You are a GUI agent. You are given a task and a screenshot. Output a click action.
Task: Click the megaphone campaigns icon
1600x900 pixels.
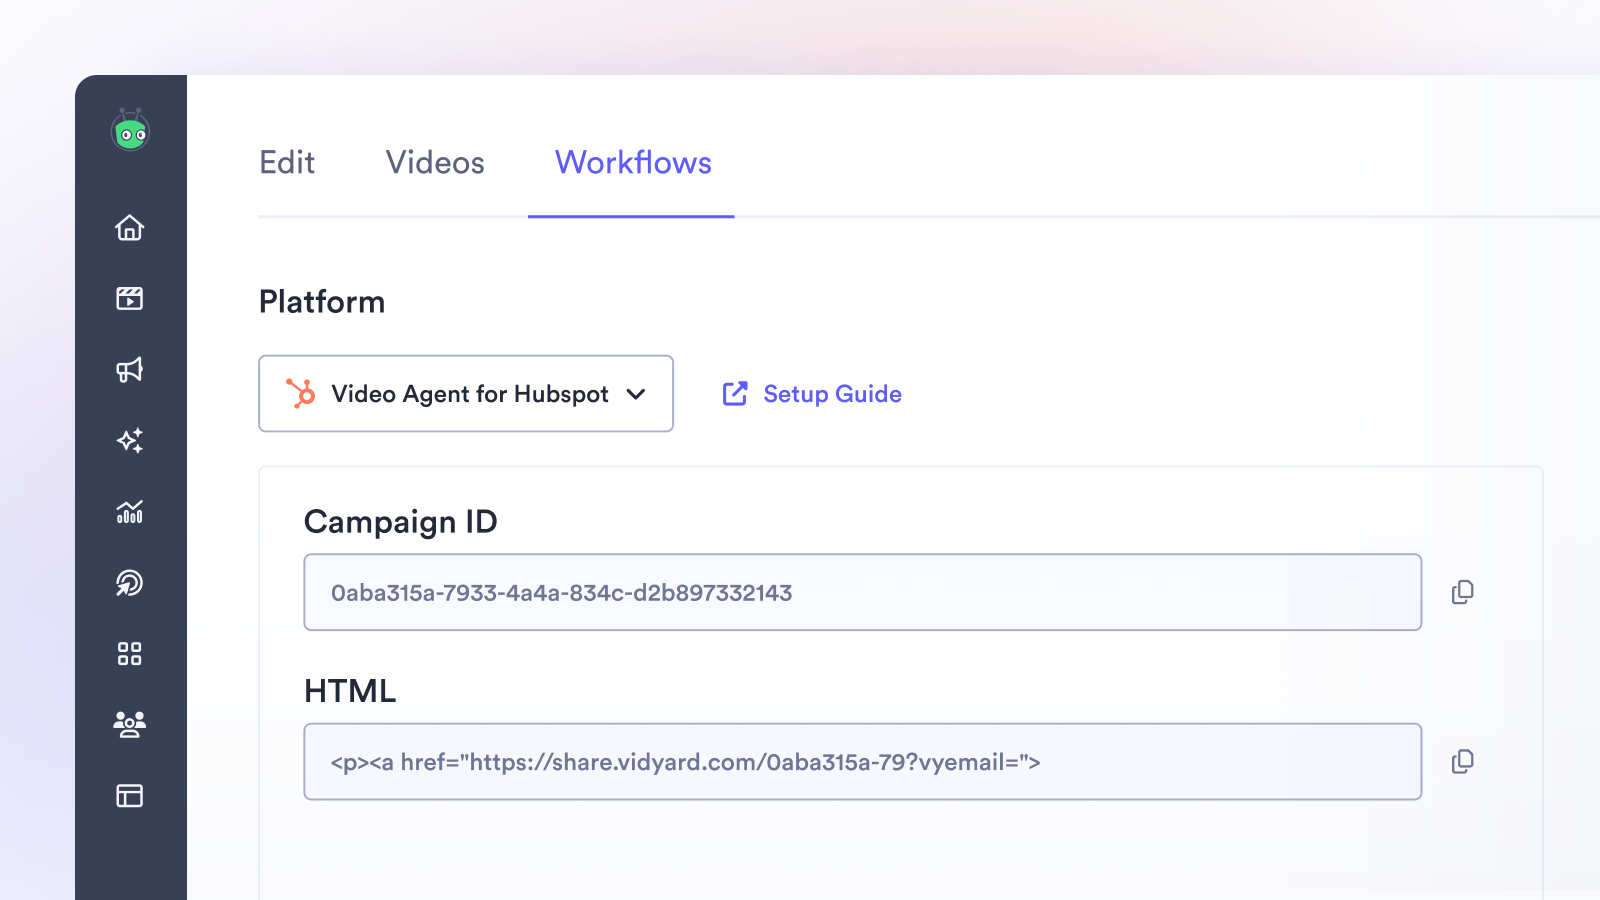[x=129, y=369]
